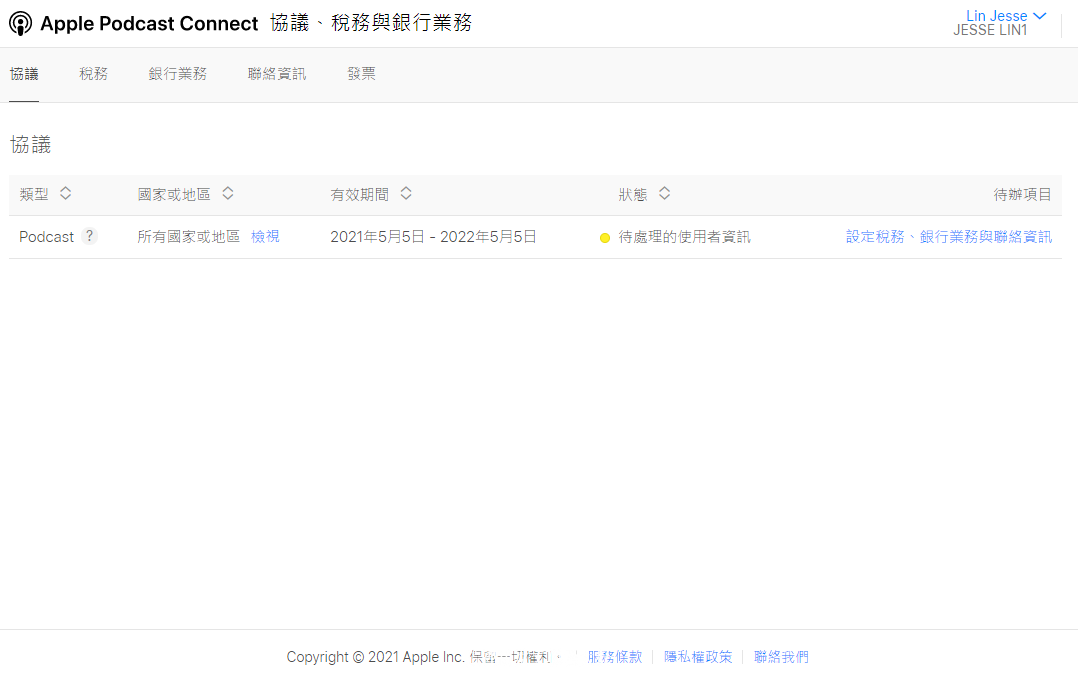1078x689 pixels.
Task: Open the 聯絡我們 footer link
Action: 781,657
